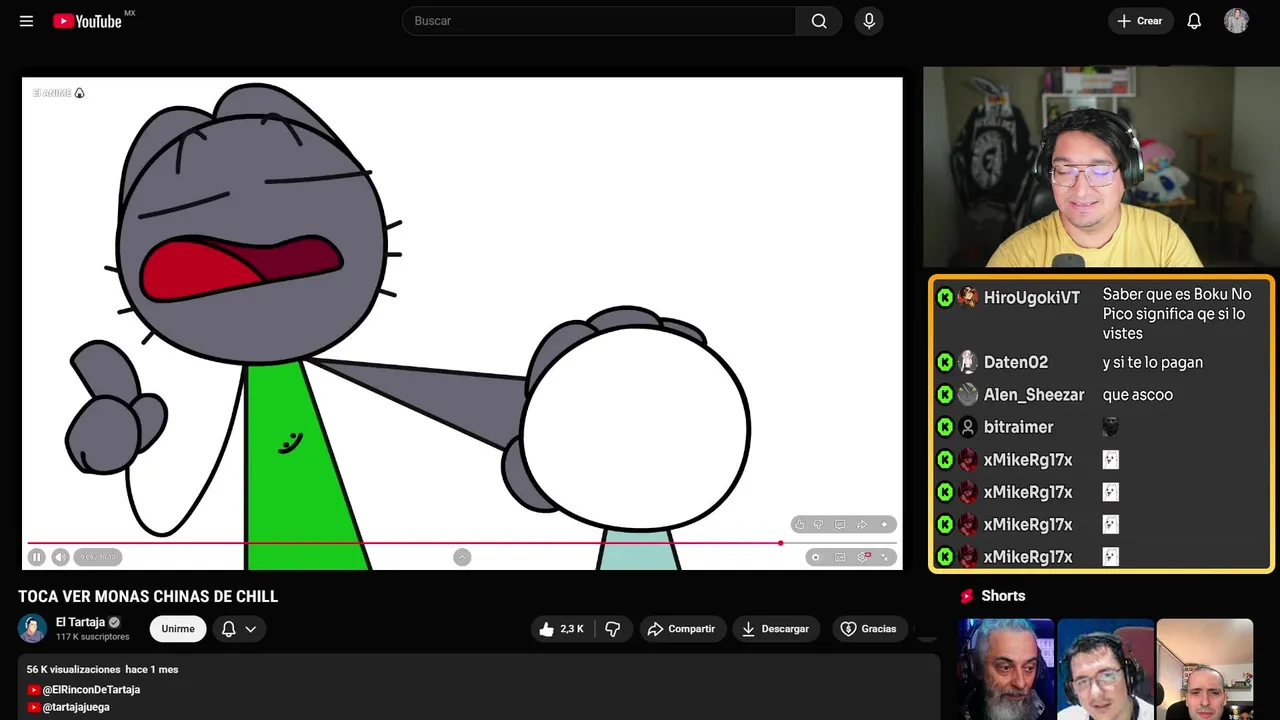Click the sparkle icon in player overlay

click(884, 524)
